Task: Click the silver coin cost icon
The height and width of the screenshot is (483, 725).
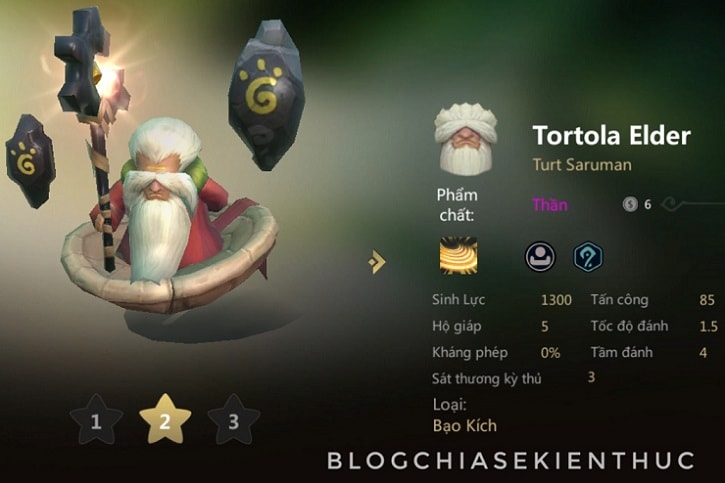Action: pos(630,204)
